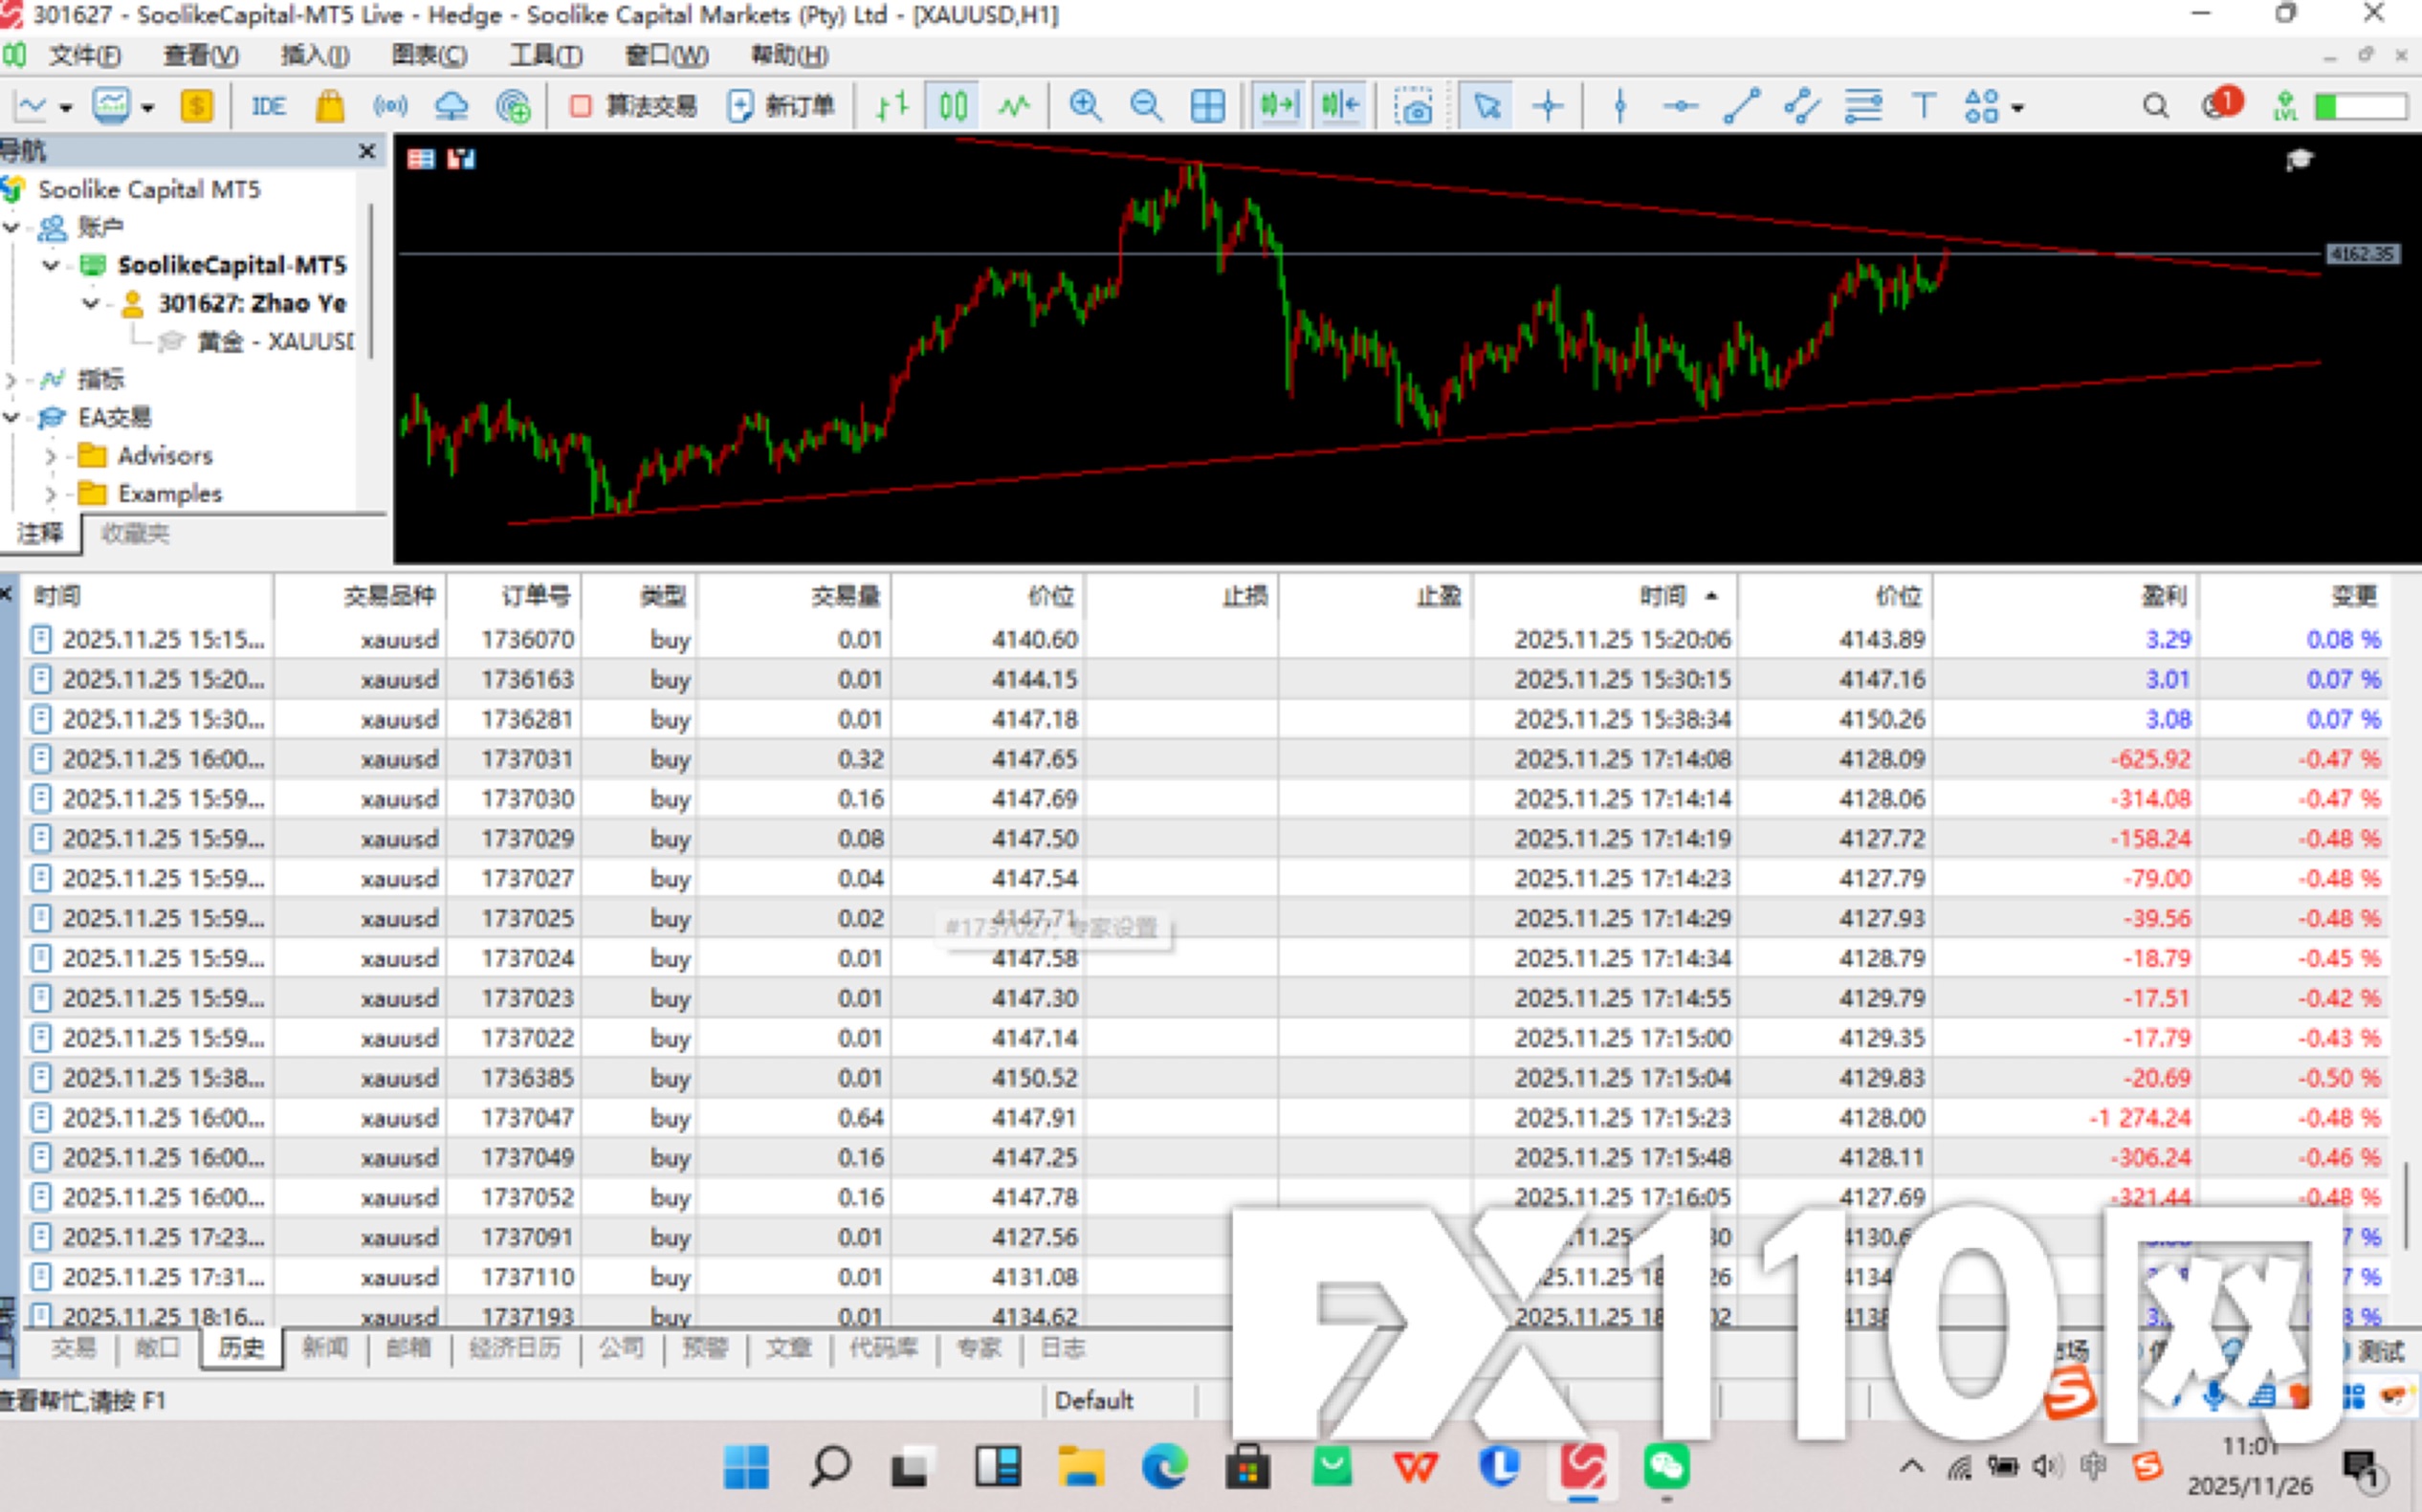Toggle candlestick chart mode
Viewport: 2422px width, 1512px height.
(953, 106)
